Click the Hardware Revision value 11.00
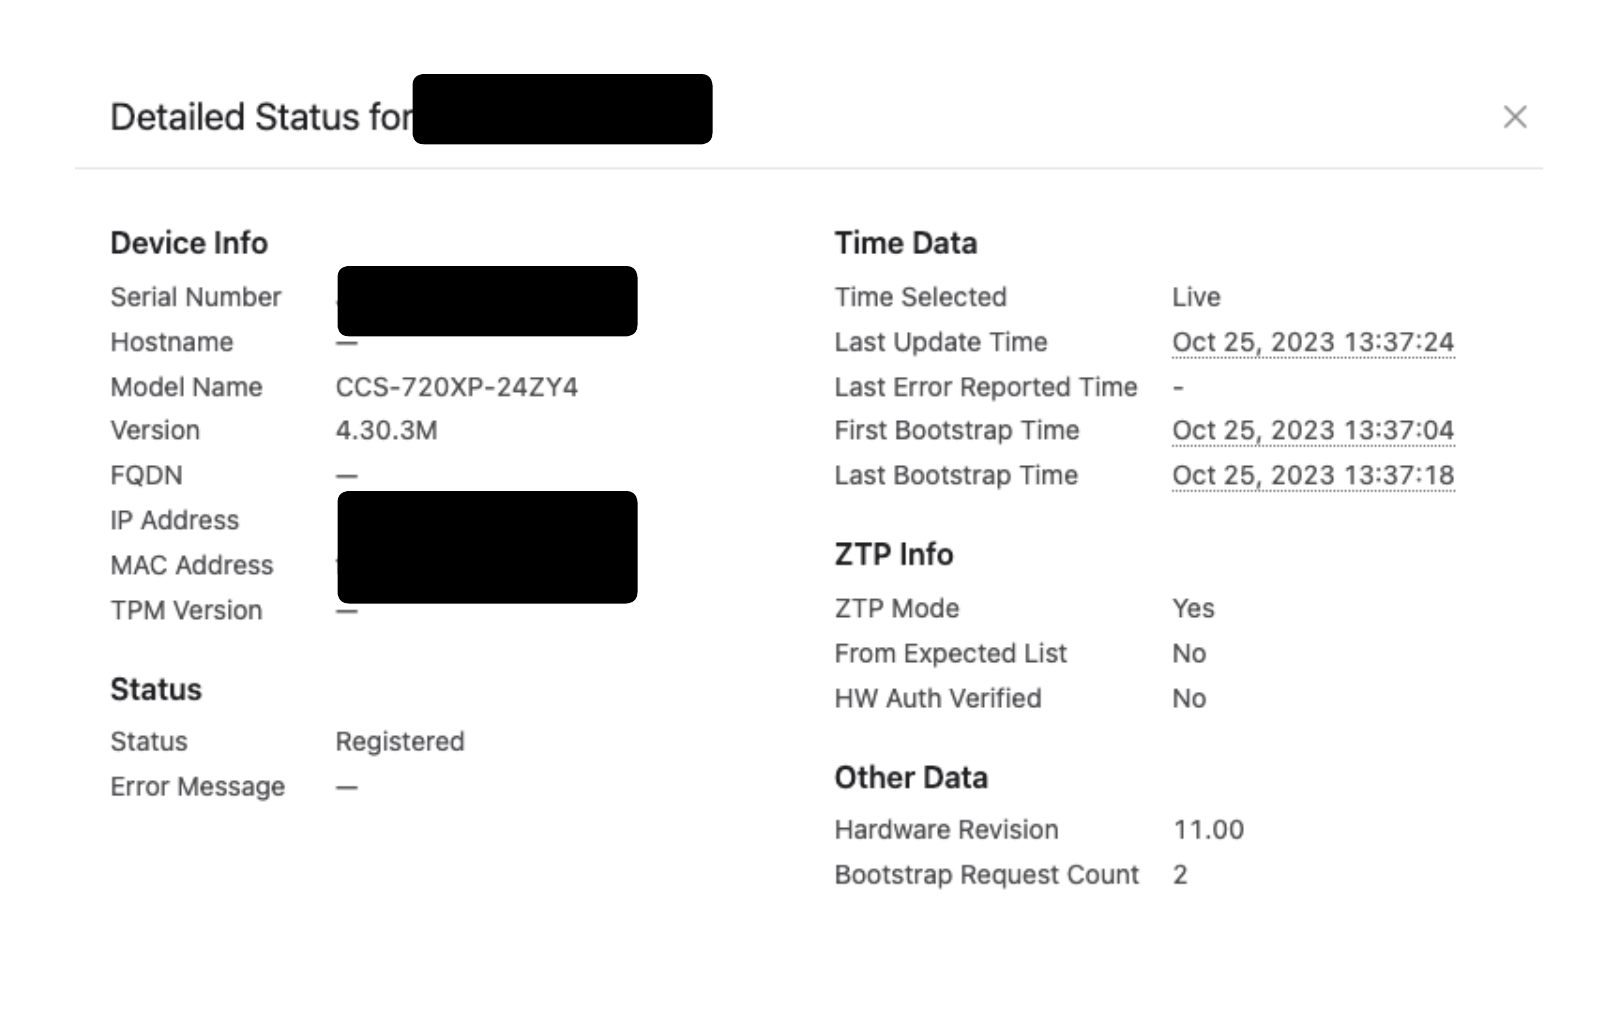 click(1207, 829)
